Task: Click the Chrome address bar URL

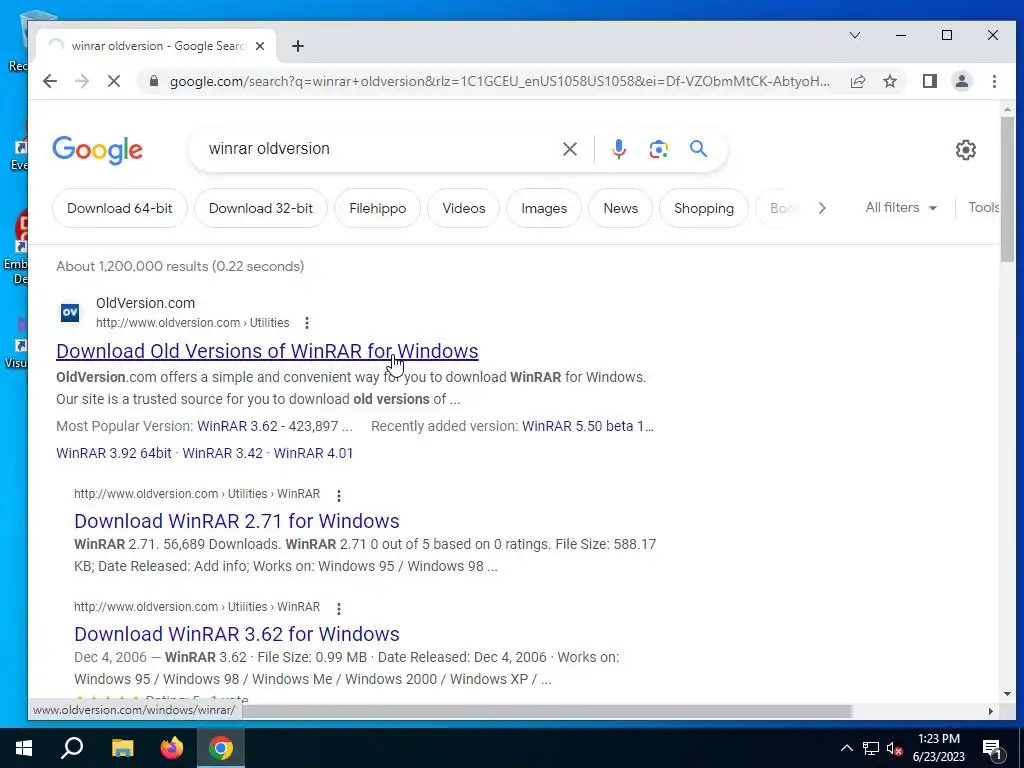Action: pos(500,81)
